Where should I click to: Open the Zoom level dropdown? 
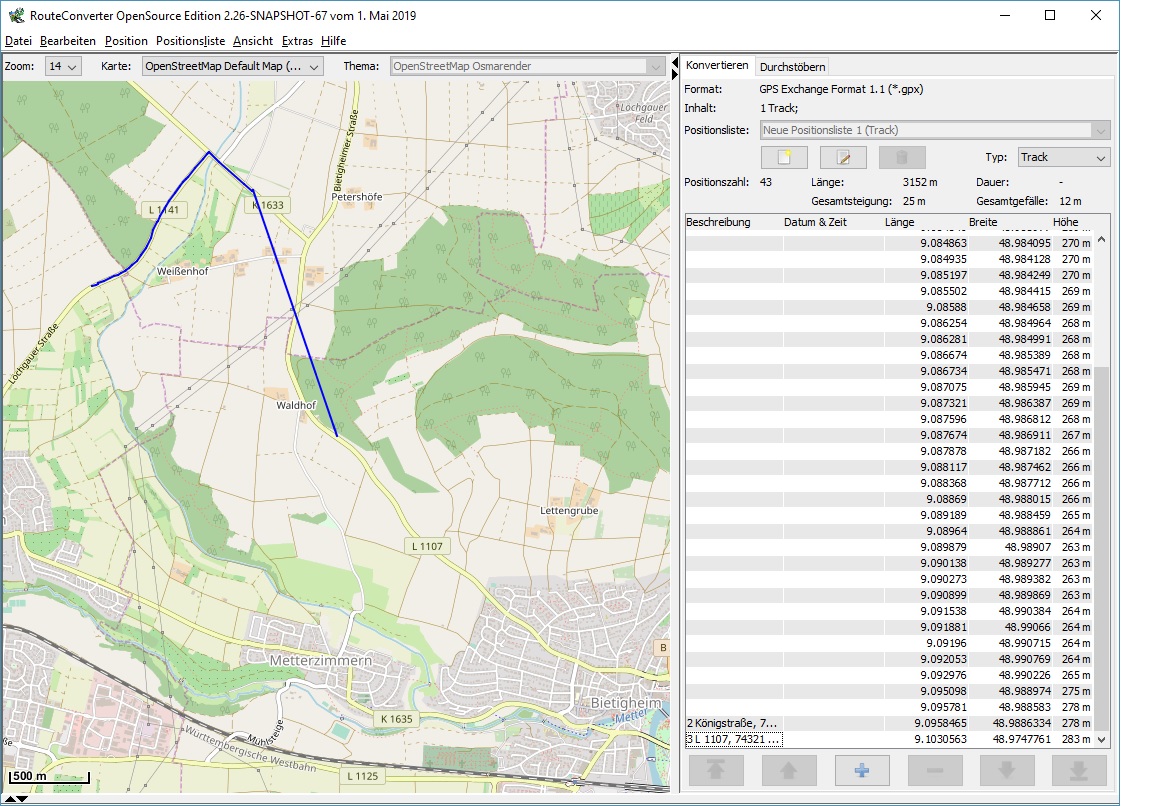pyautogui.click(x=63, y=66)
